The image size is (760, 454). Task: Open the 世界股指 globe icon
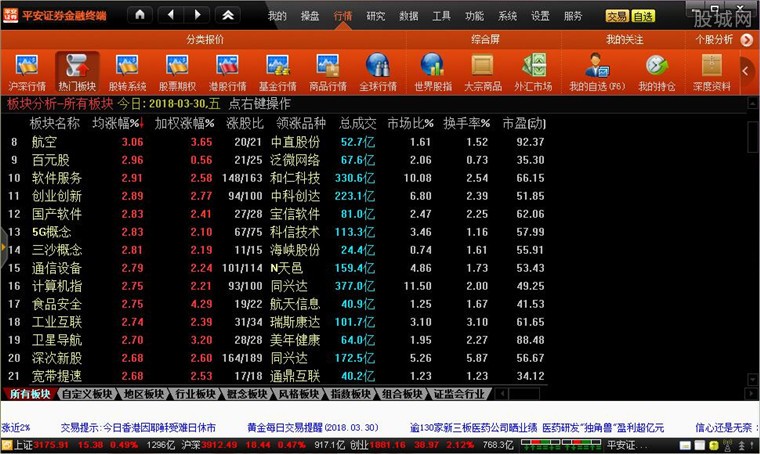pyautogui.click(x=433, y=73)
